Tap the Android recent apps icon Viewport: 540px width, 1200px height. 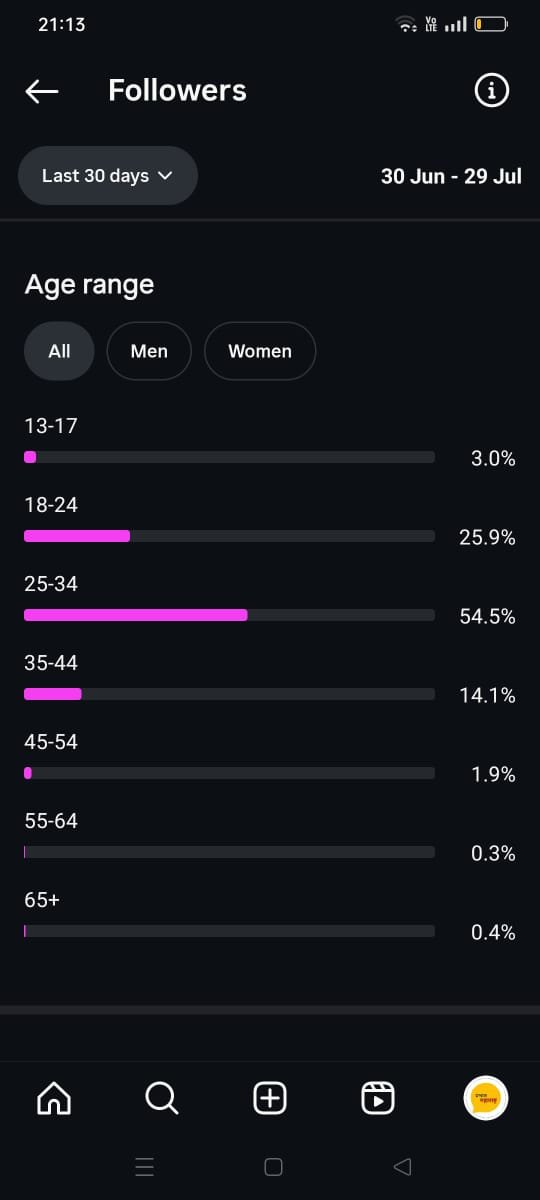pyautogui.click(x=144, y=1166)
